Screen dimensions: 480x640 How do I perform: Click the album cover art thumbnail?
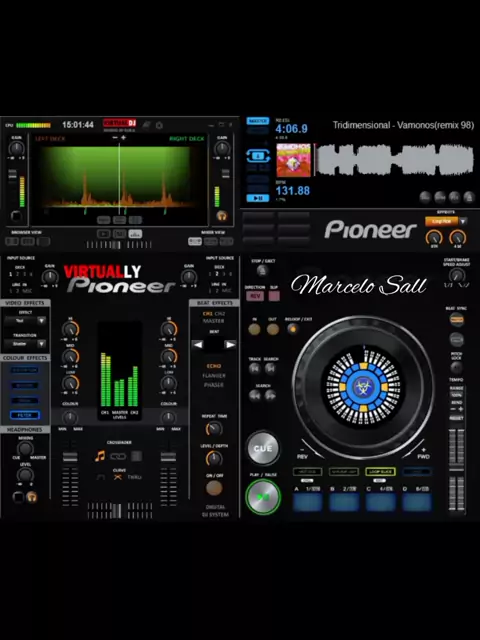tap(293, 160)
